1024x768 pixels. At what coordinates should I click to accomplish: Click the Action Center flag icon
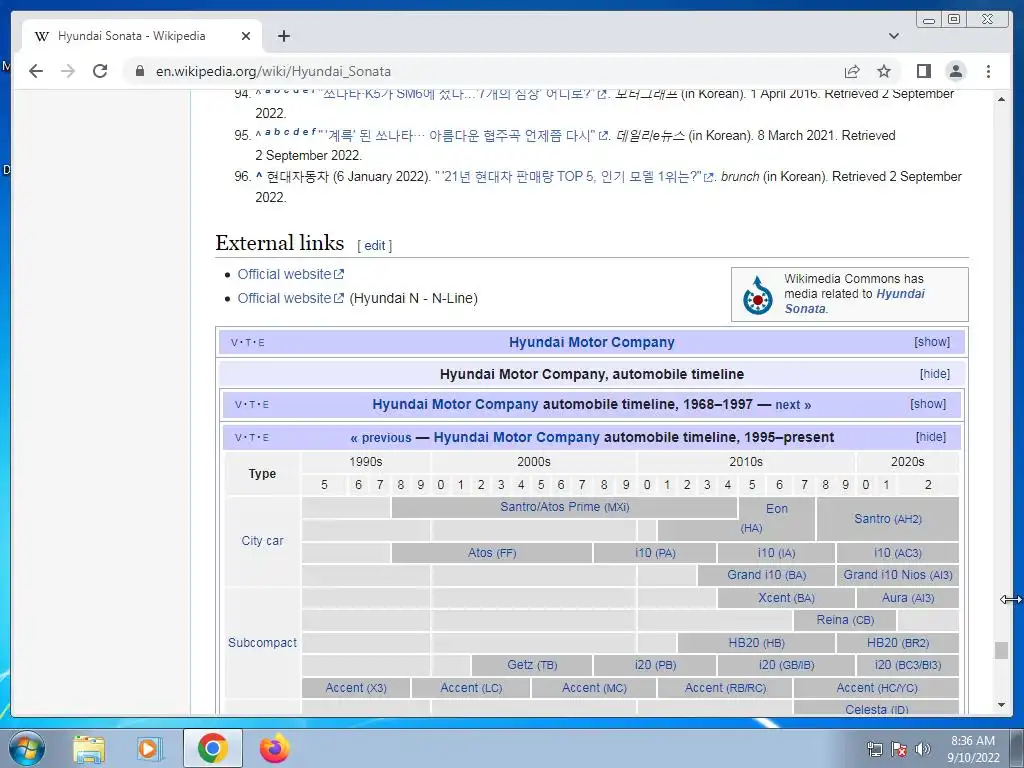(899, 749)
